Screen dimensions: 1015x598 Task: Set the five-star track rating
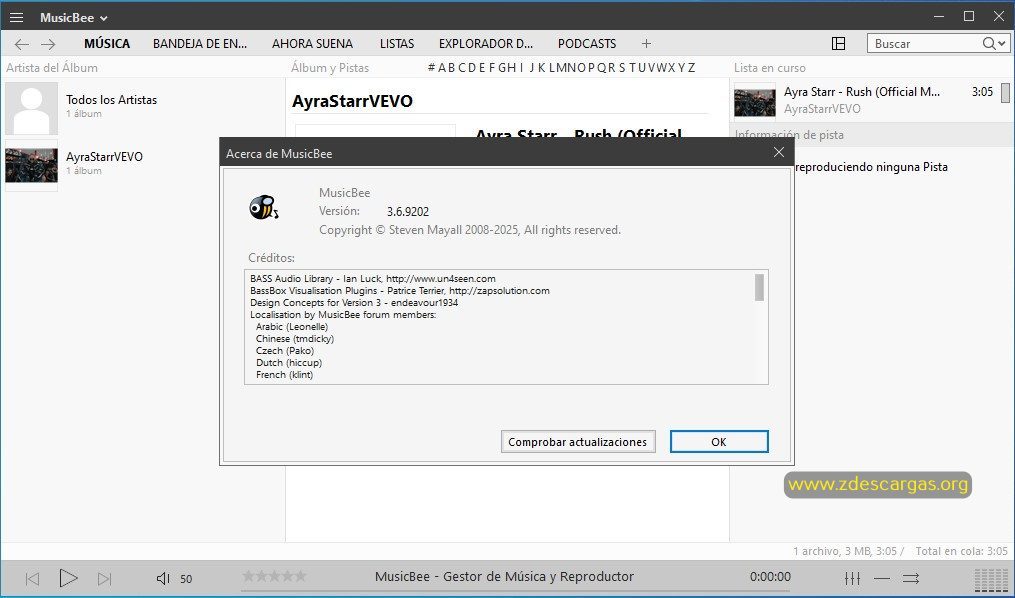274,575
